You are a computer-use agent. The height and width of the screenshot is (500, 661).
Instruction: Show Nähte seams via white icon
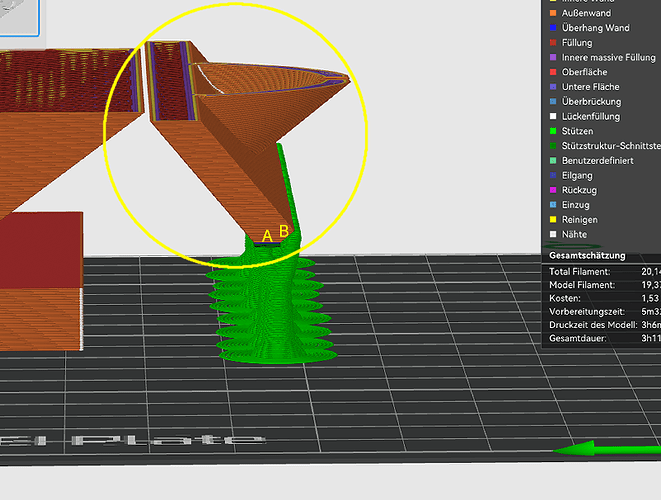tap(553, 234)
